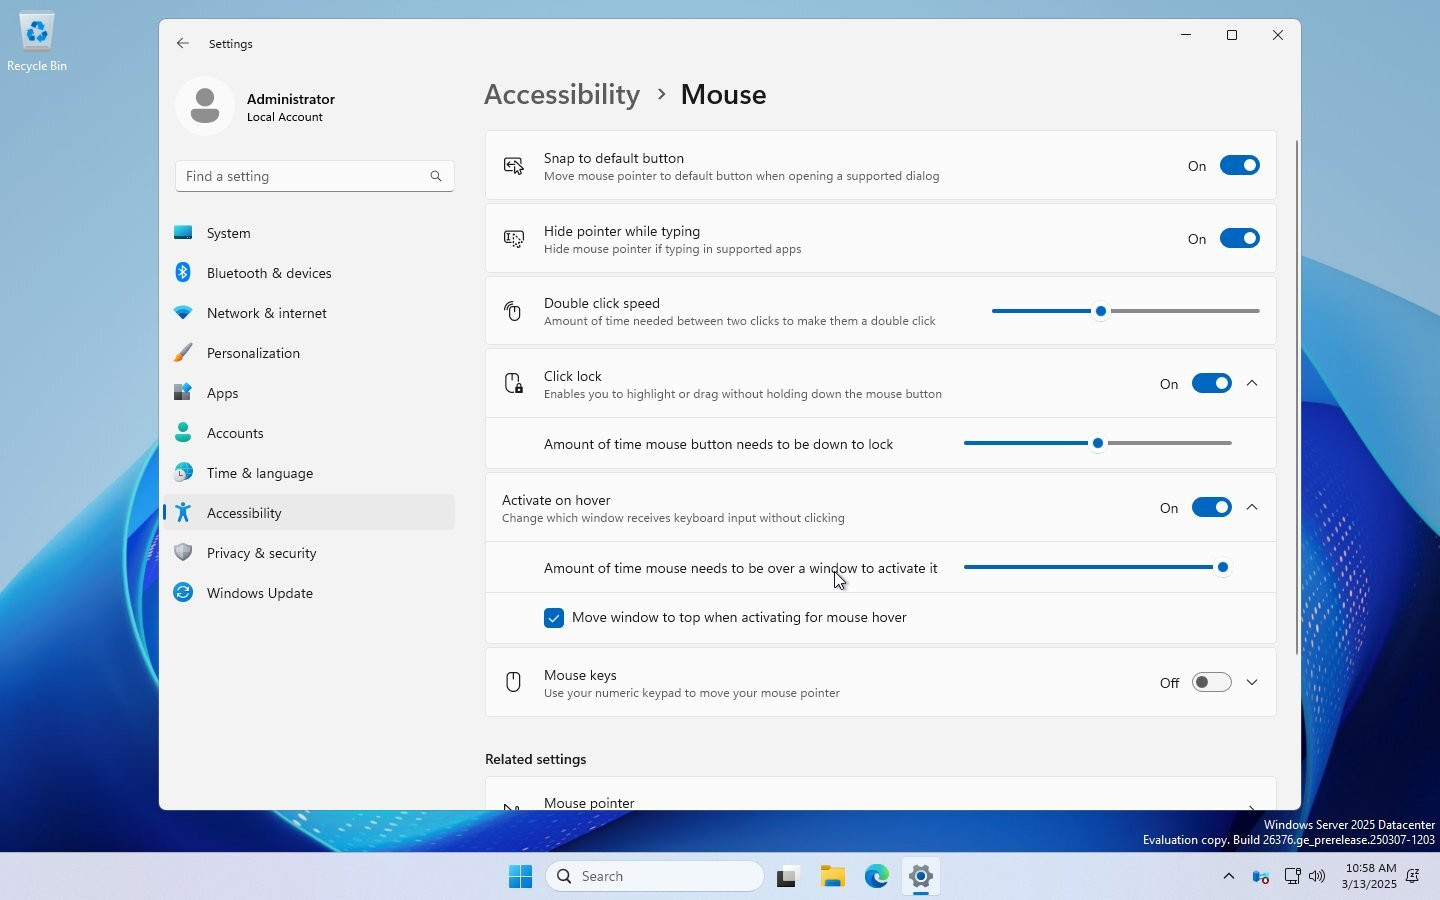The width and height of the screenshot is (1440, 900).
Task: Select Personalization in the sidebar
Action: [x=310, y=353]
